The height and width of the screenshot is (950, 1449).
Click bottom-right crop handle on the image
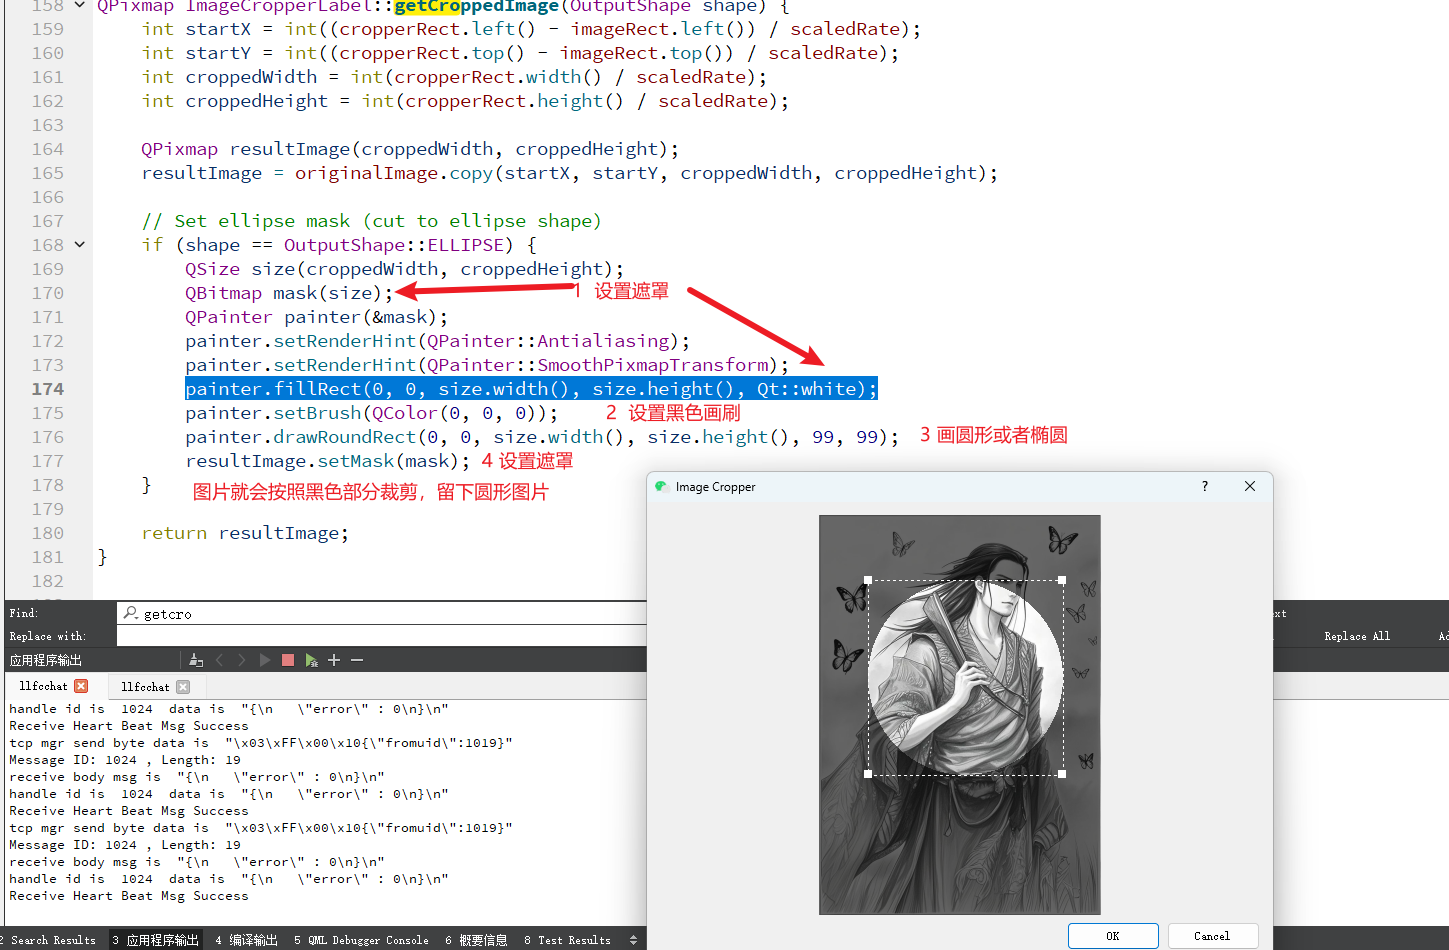(1062, 774)
